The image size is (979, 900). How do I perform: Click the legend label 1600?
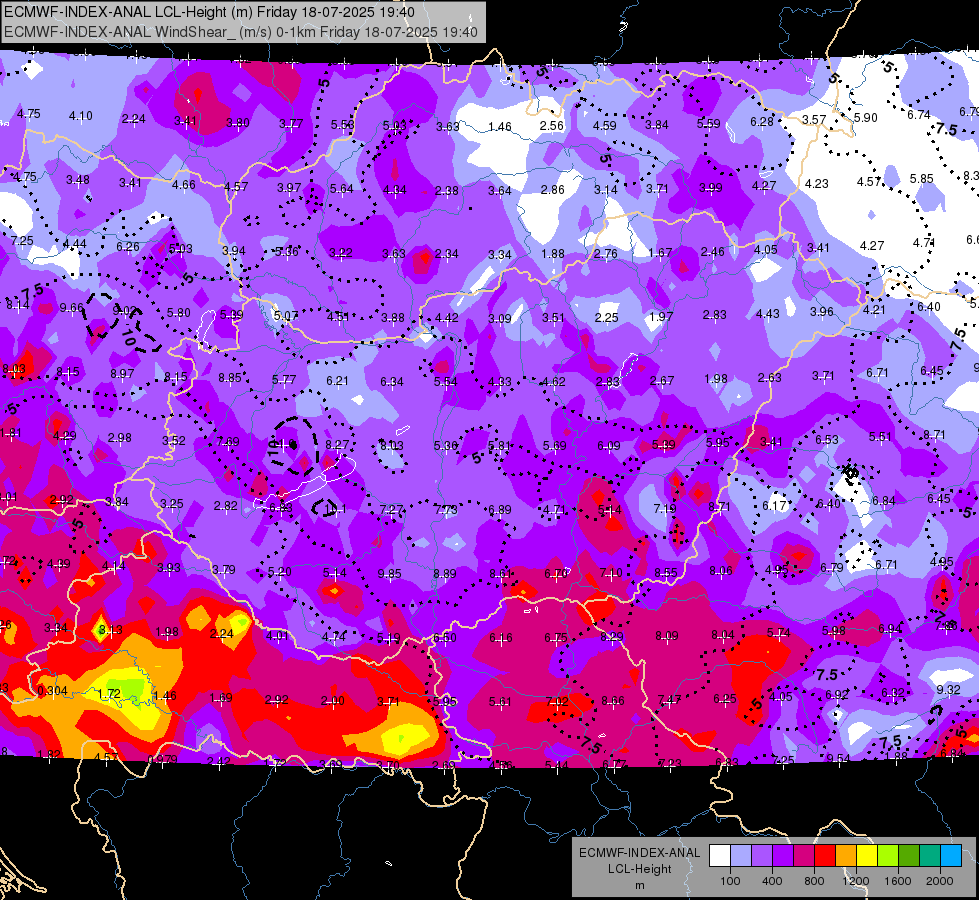point(898,881)
